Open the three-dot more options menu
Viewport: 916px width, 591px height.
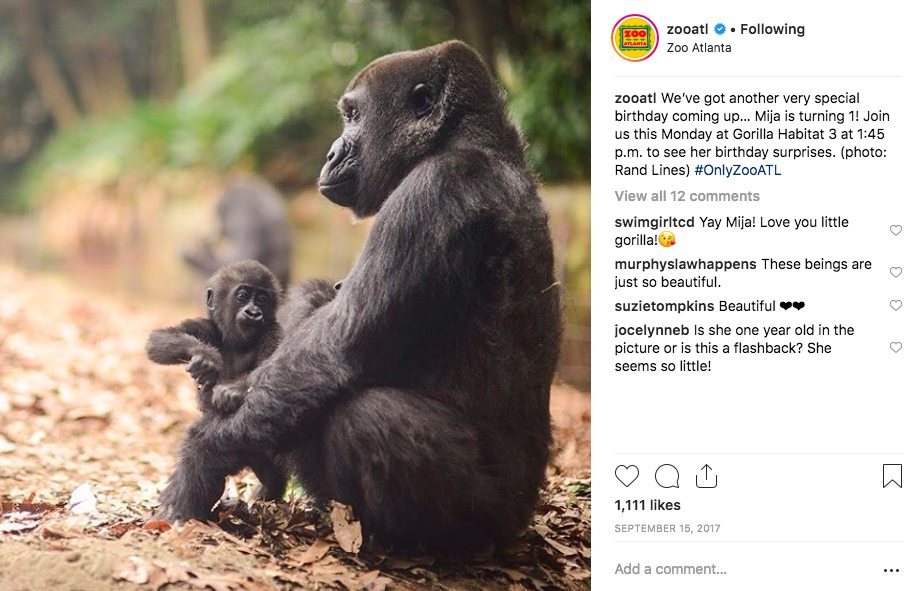point(891,570)
